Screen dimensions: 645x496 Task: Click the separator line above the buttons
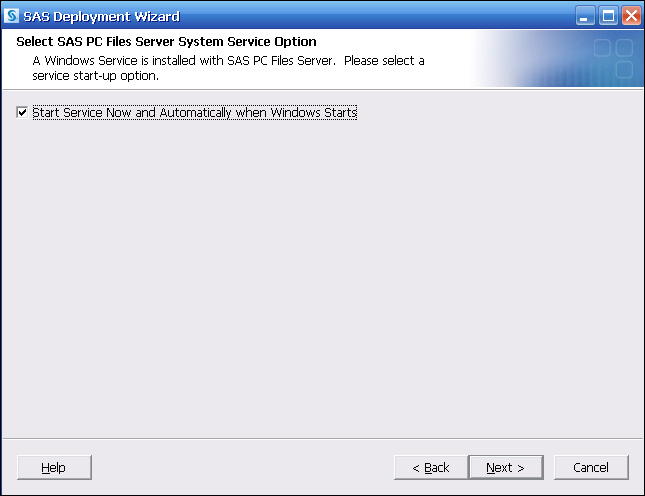point(322,437)
